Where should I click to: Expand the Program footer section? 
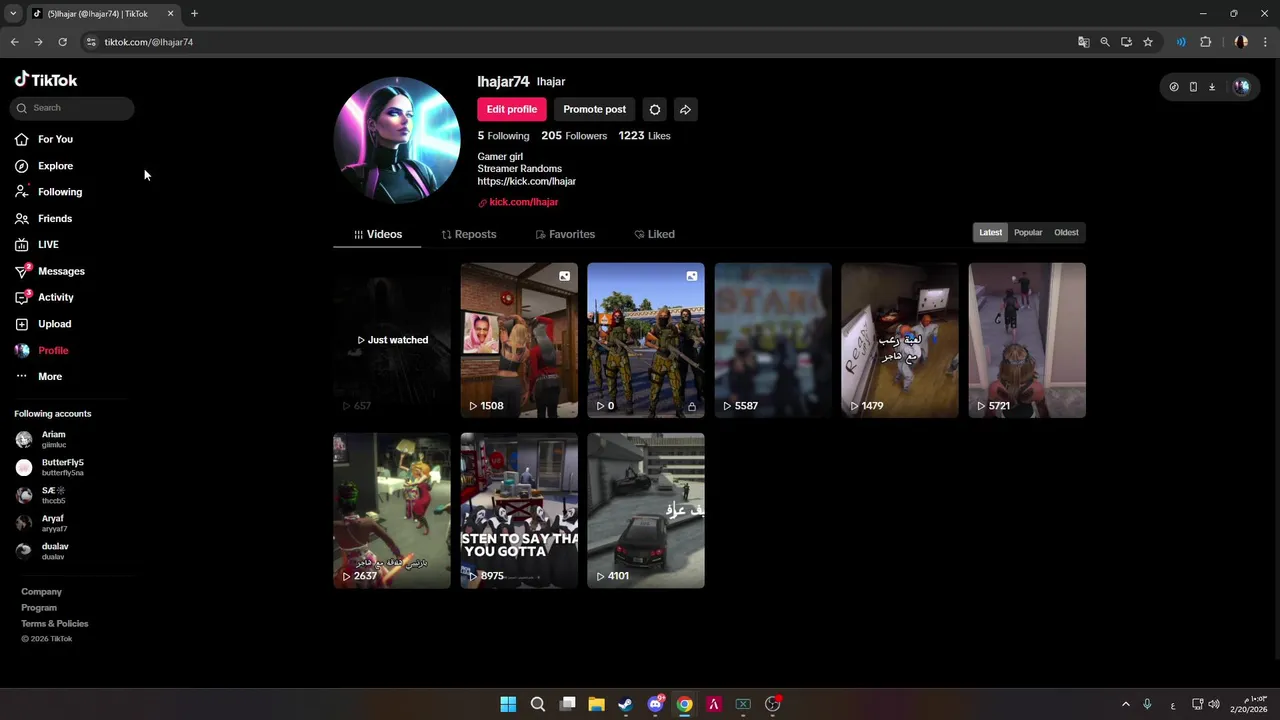tap(39, 608)
